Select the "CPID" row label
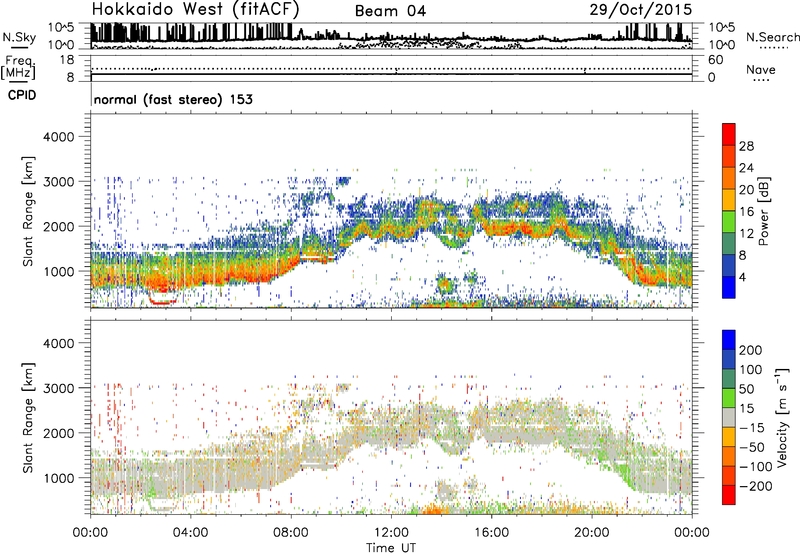 pyautogui.click(x=22, y=95)
